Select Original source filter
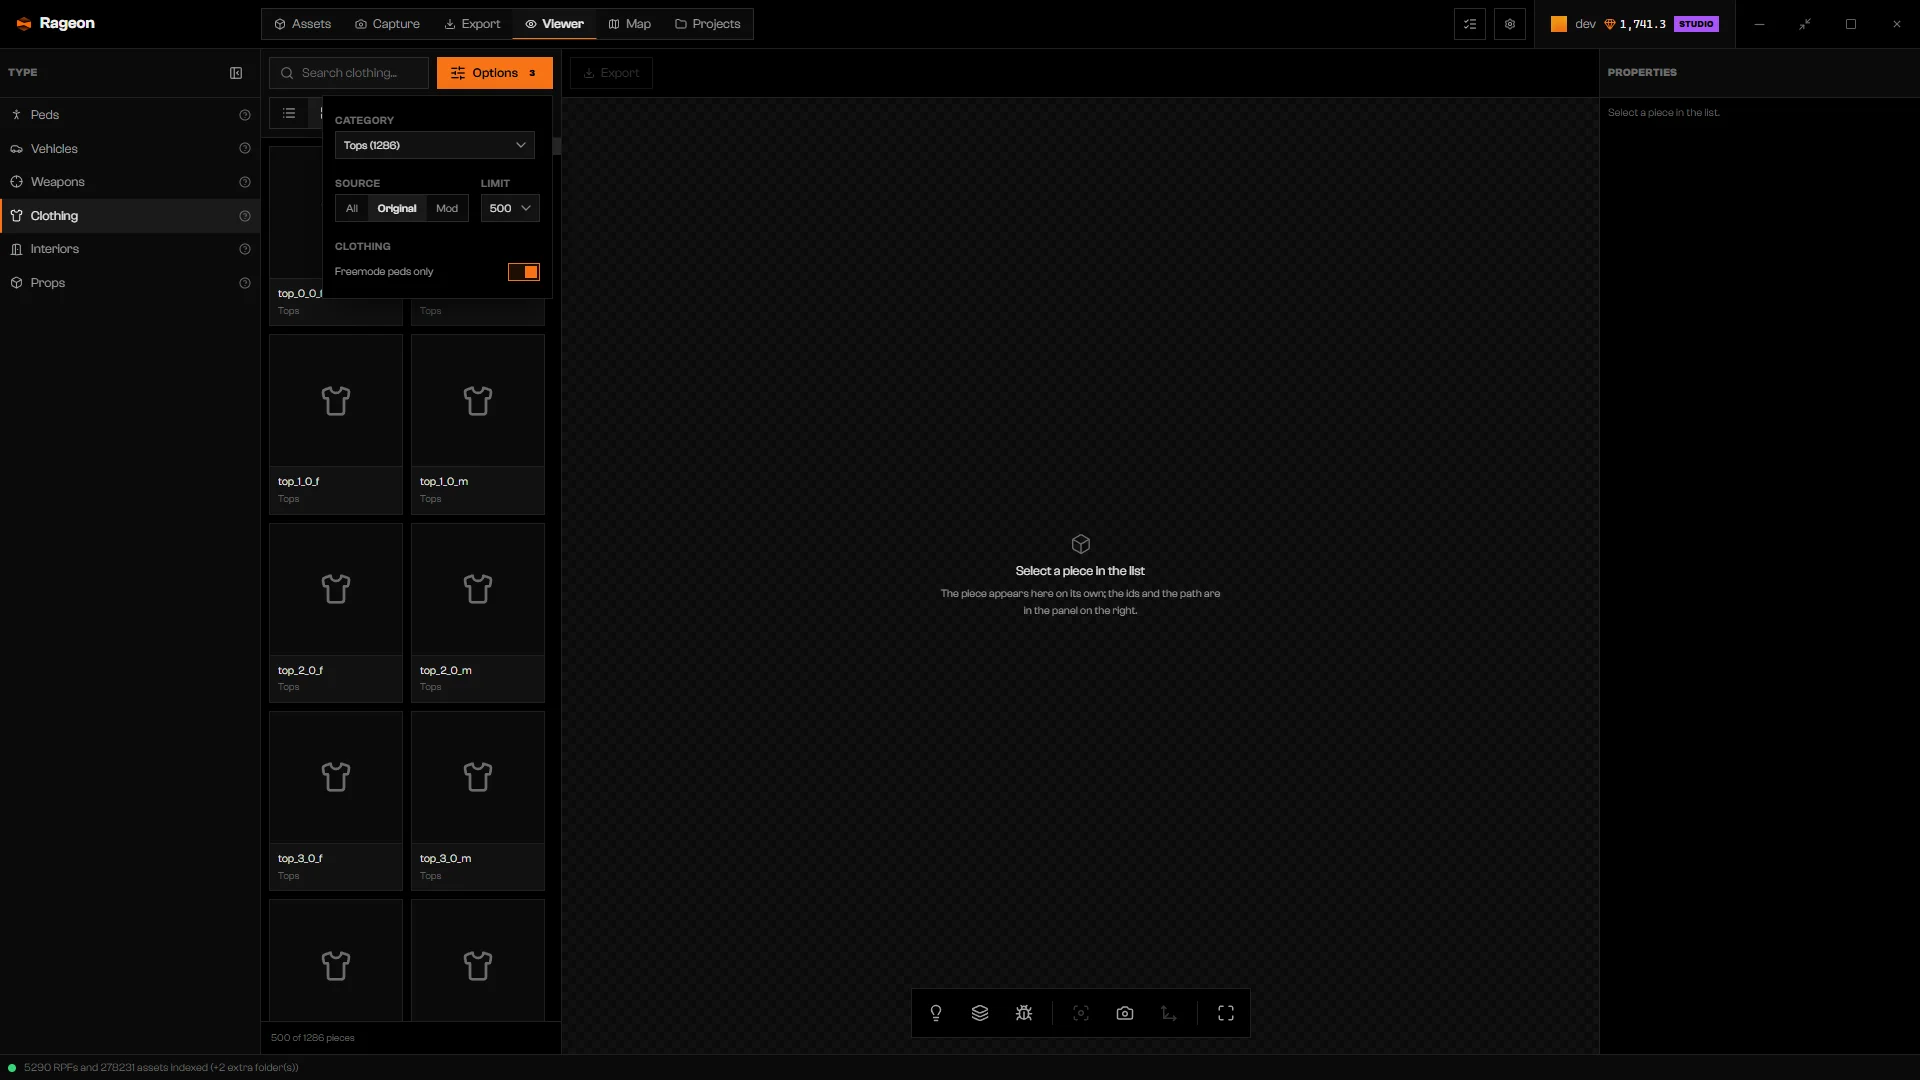 click(397, 208)
